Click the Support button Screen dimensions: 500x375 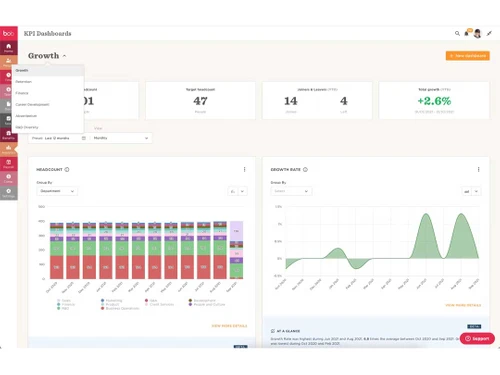coord(477,338)
